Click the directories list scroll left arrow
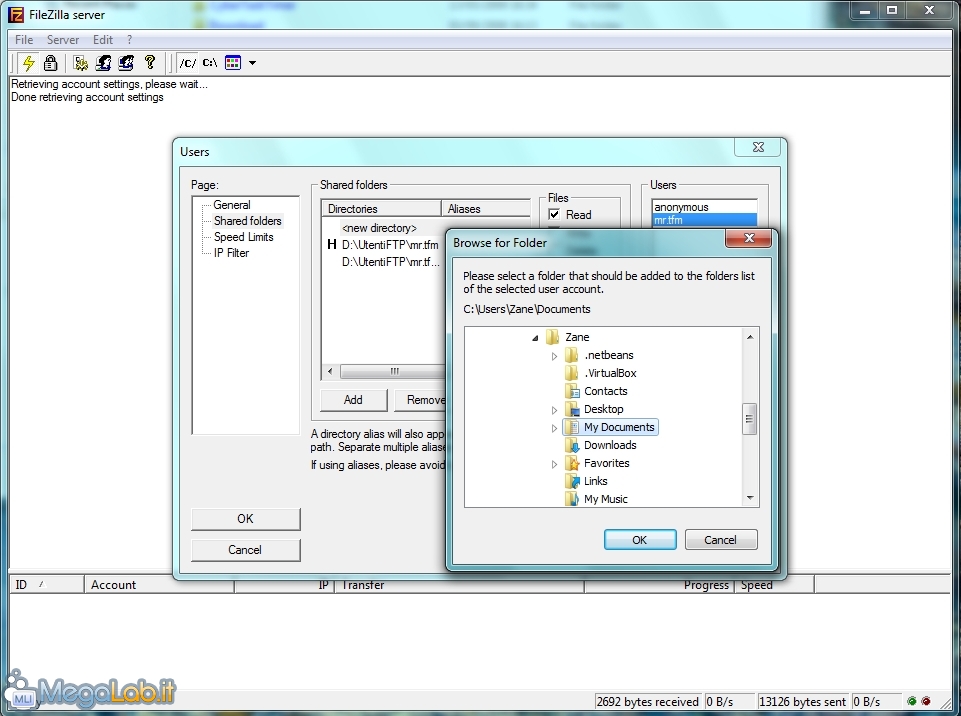961x716 pixels. 330,371
